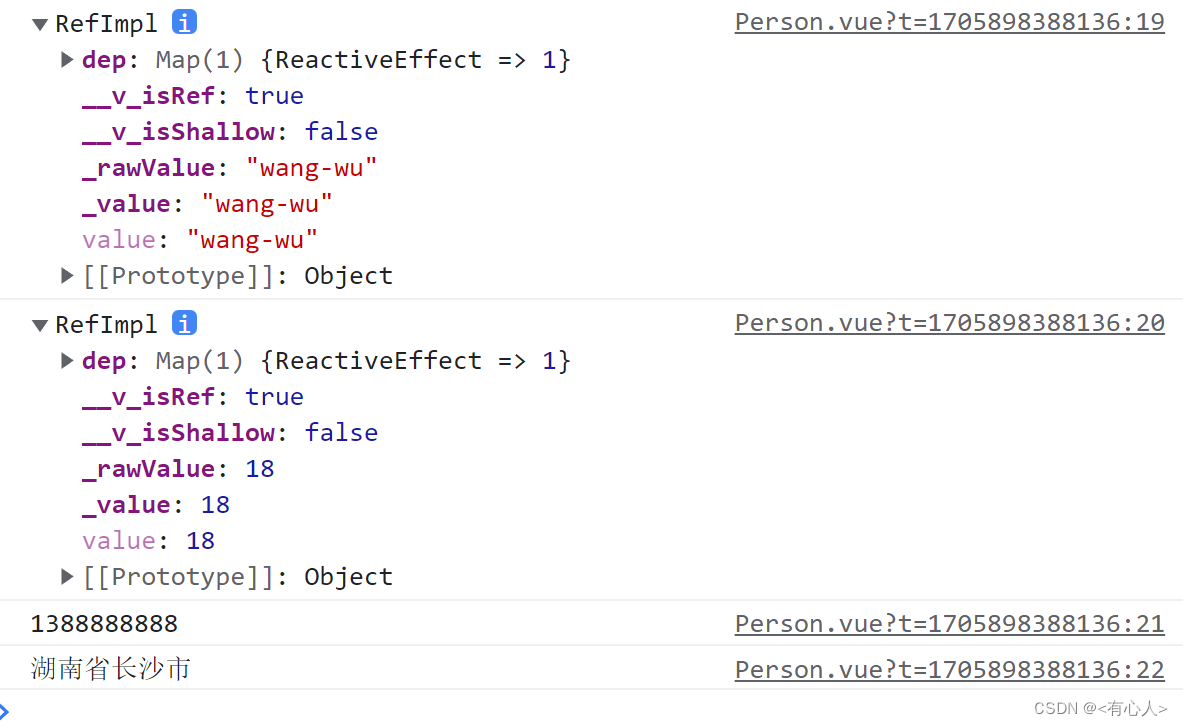
Task: Open the Person.vue link at line 22
Action: pos(949,669)
